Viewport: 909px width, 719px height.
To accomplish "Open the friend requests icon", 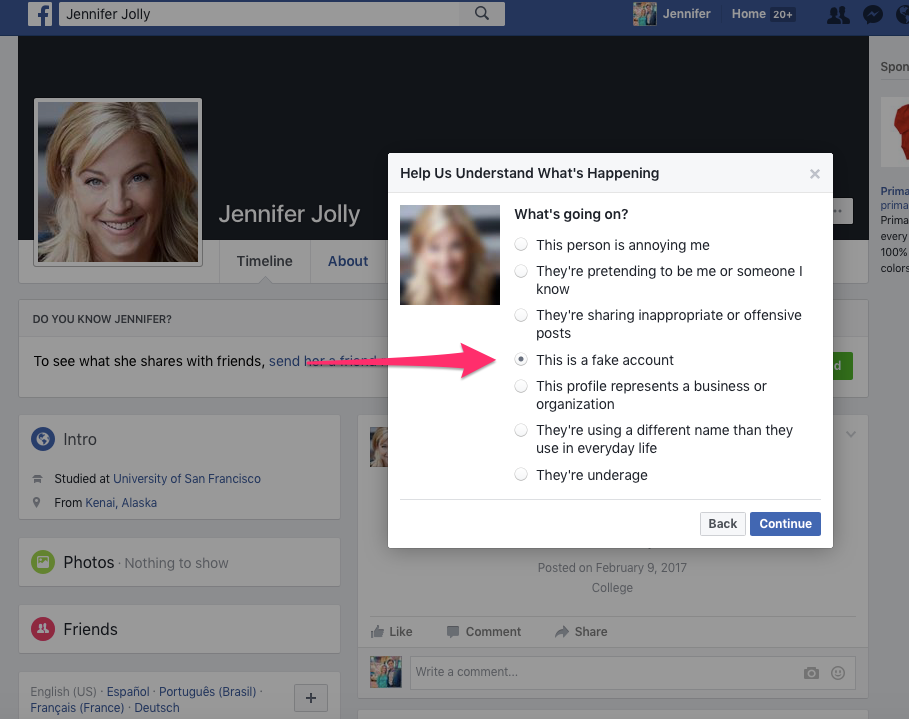I will point(838,14).
